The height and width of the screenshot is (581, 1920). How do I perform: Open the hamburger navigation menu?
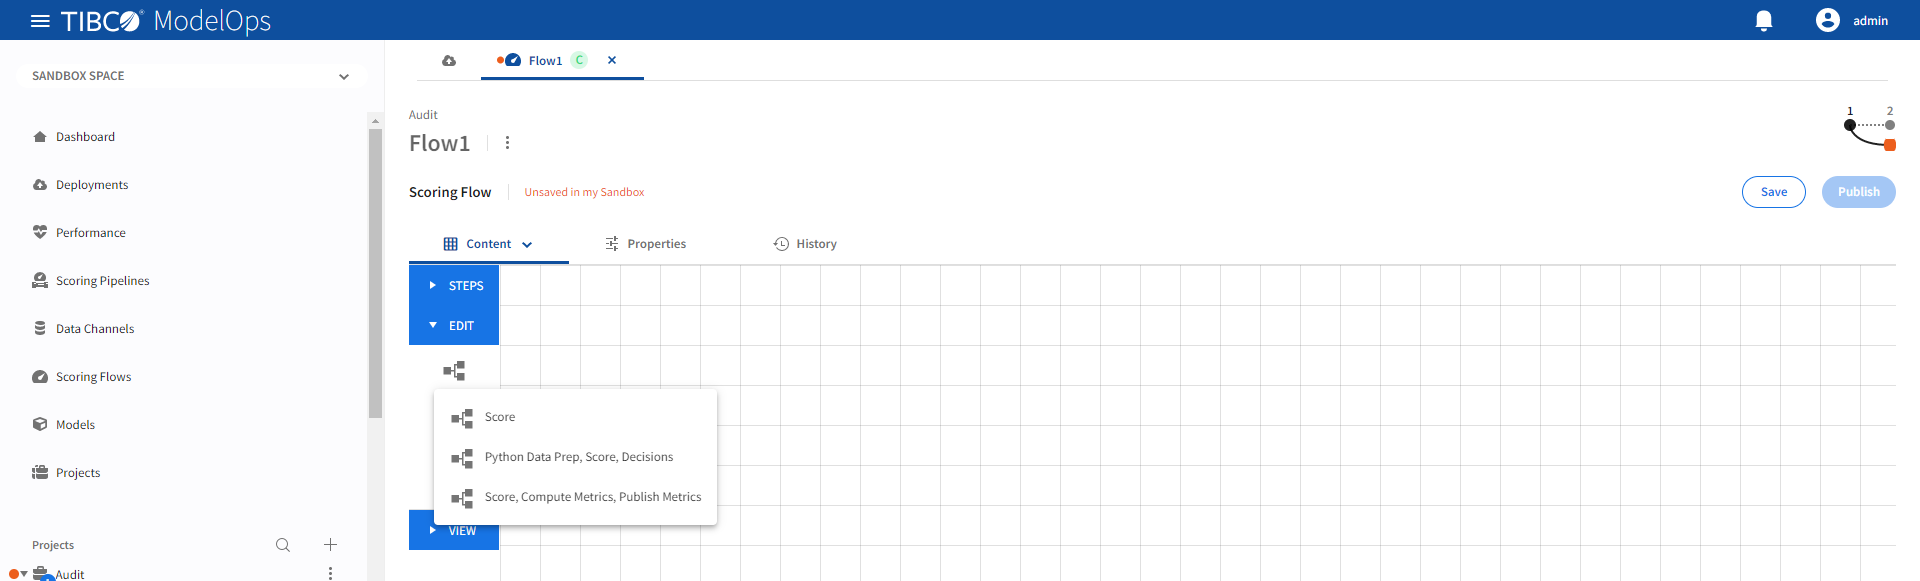point(40,21)
